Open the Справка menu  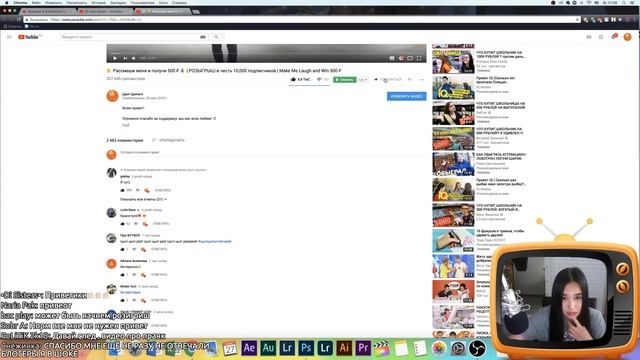(179, 2)
